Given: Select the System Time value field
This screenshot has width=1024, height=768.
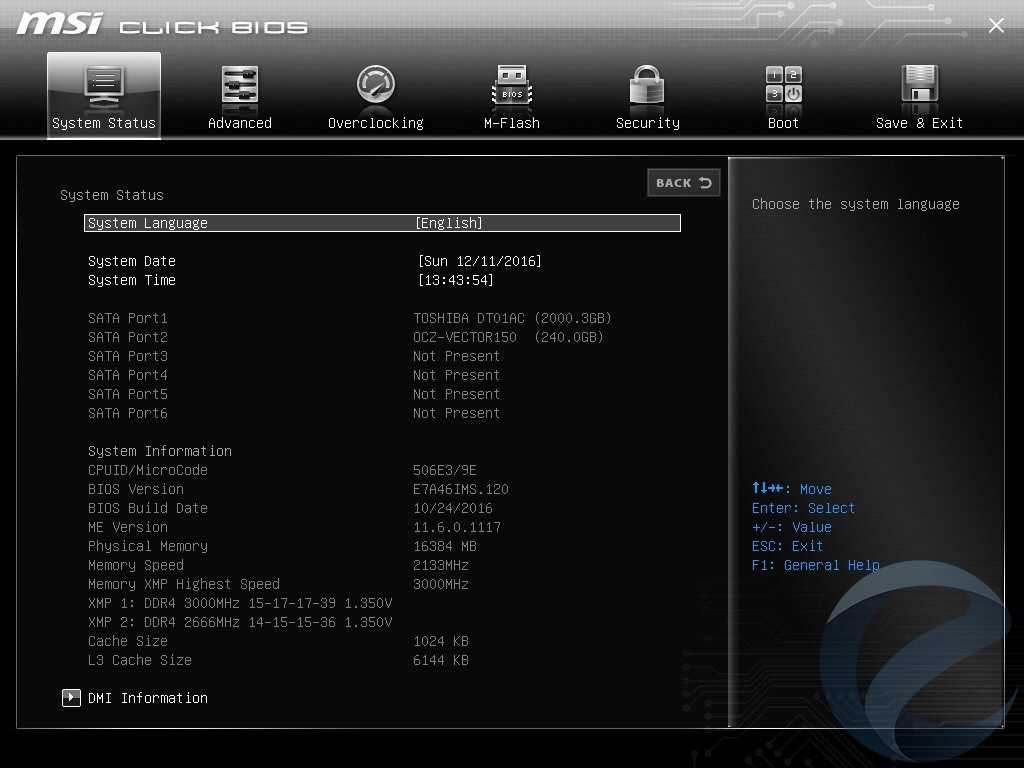Looking at the screenshot, I should coord(456,280).
